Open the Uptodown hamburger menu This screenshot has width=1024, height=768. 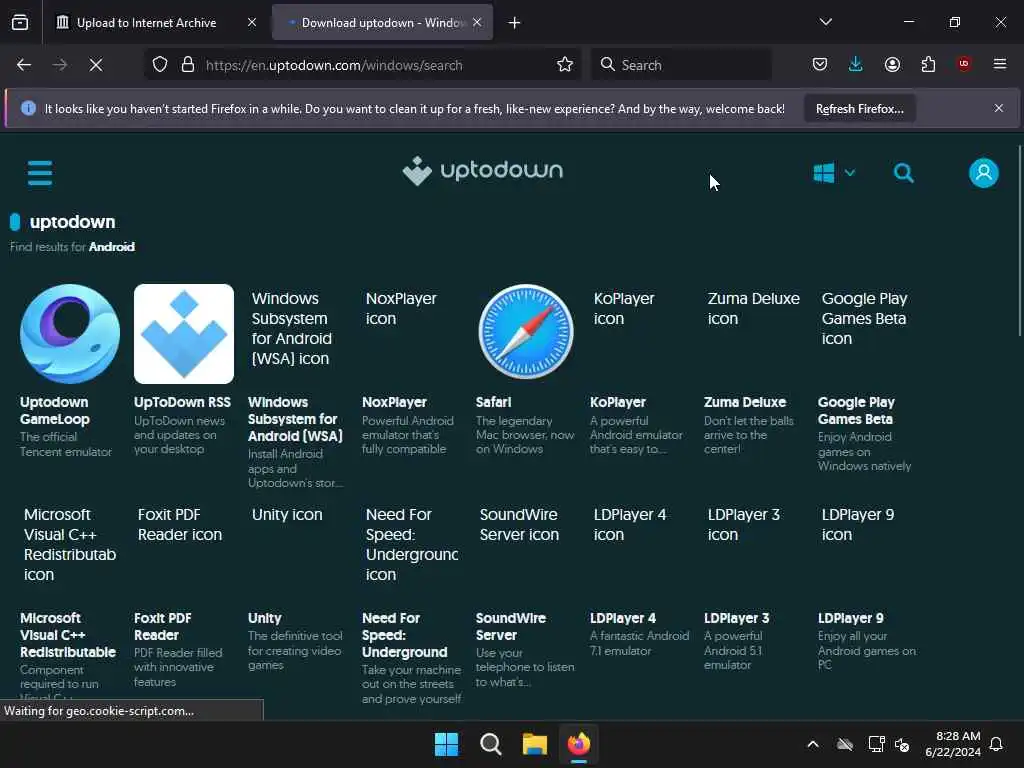[x=40, y=173]
